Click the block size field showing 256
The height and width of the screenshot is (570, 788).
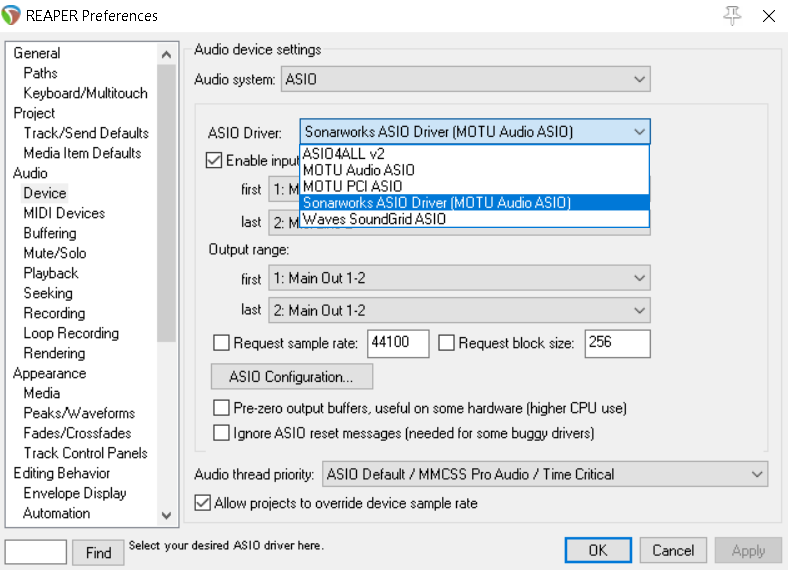[x=617, y=343]
